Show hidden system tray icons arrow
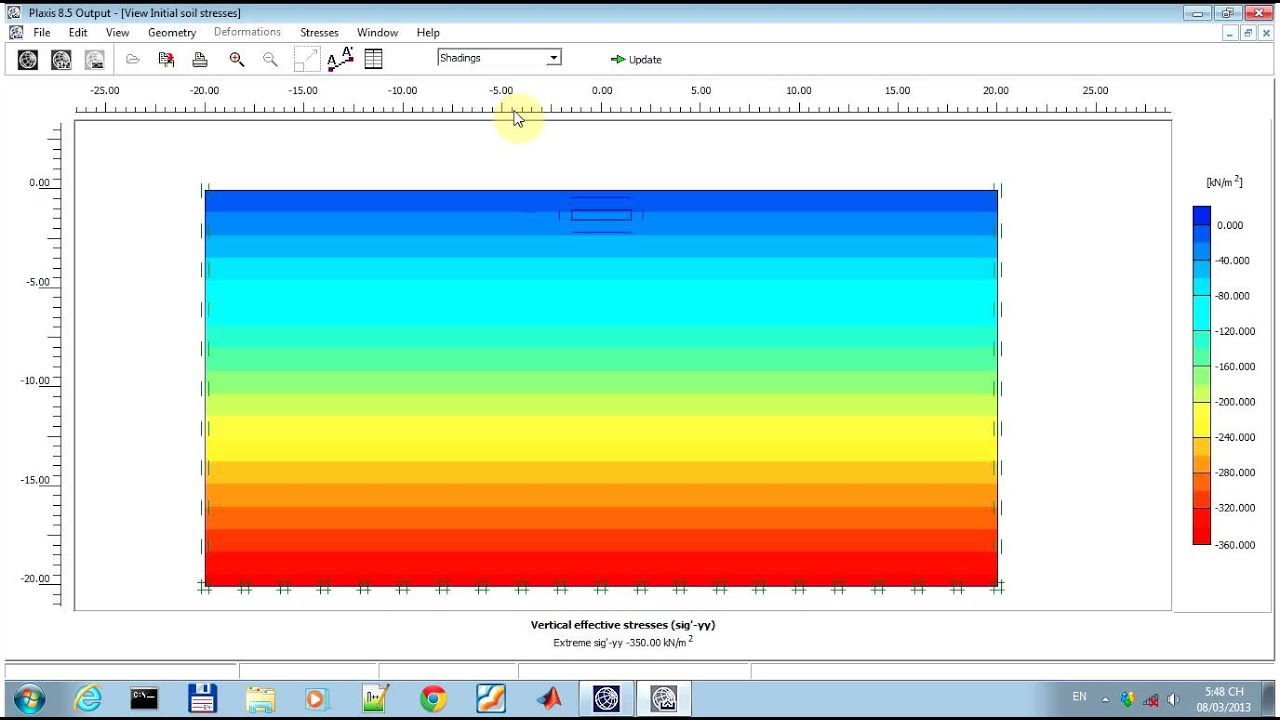Viewport: 1280px width, 720px height. click(1105, 699)
